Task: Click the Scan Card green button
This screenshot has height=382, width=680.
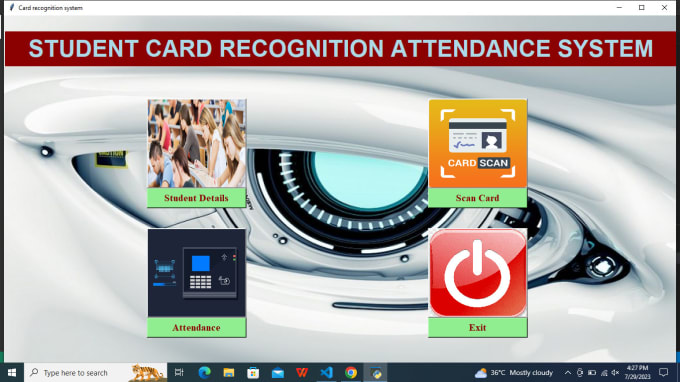Action: [478, 198]
